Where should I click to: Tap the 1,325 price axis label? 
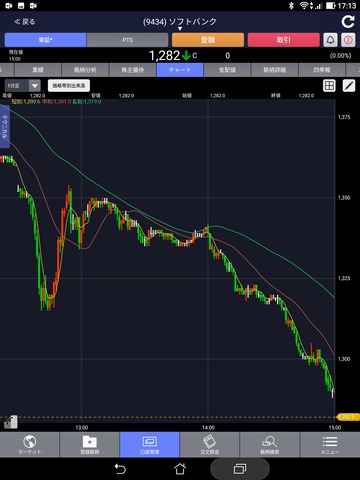coord(344,278)
